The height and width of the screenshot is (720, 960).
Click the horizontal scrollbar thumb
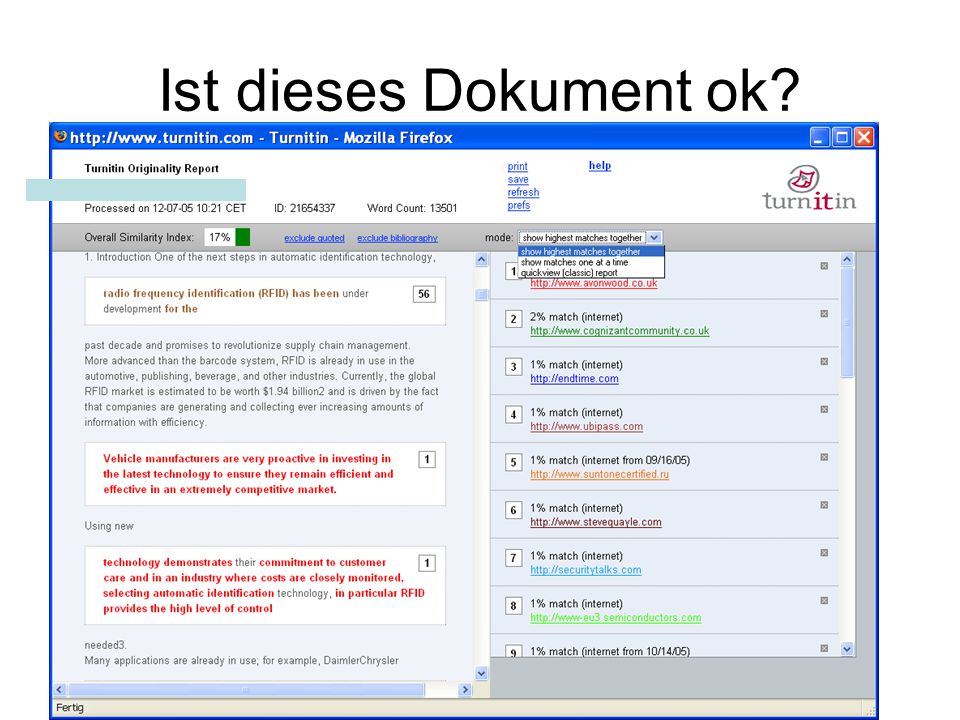click(x=246, y=689)
